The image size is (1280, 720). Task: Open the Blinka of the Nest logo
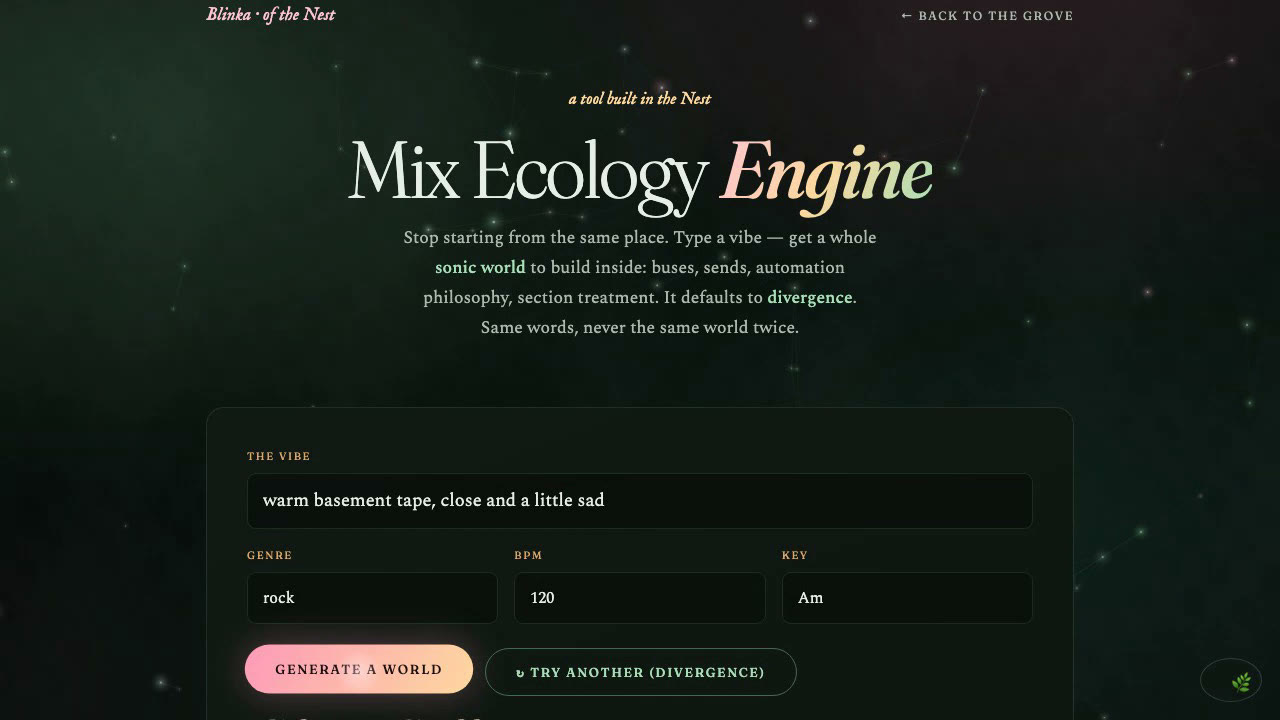[271, 14]
